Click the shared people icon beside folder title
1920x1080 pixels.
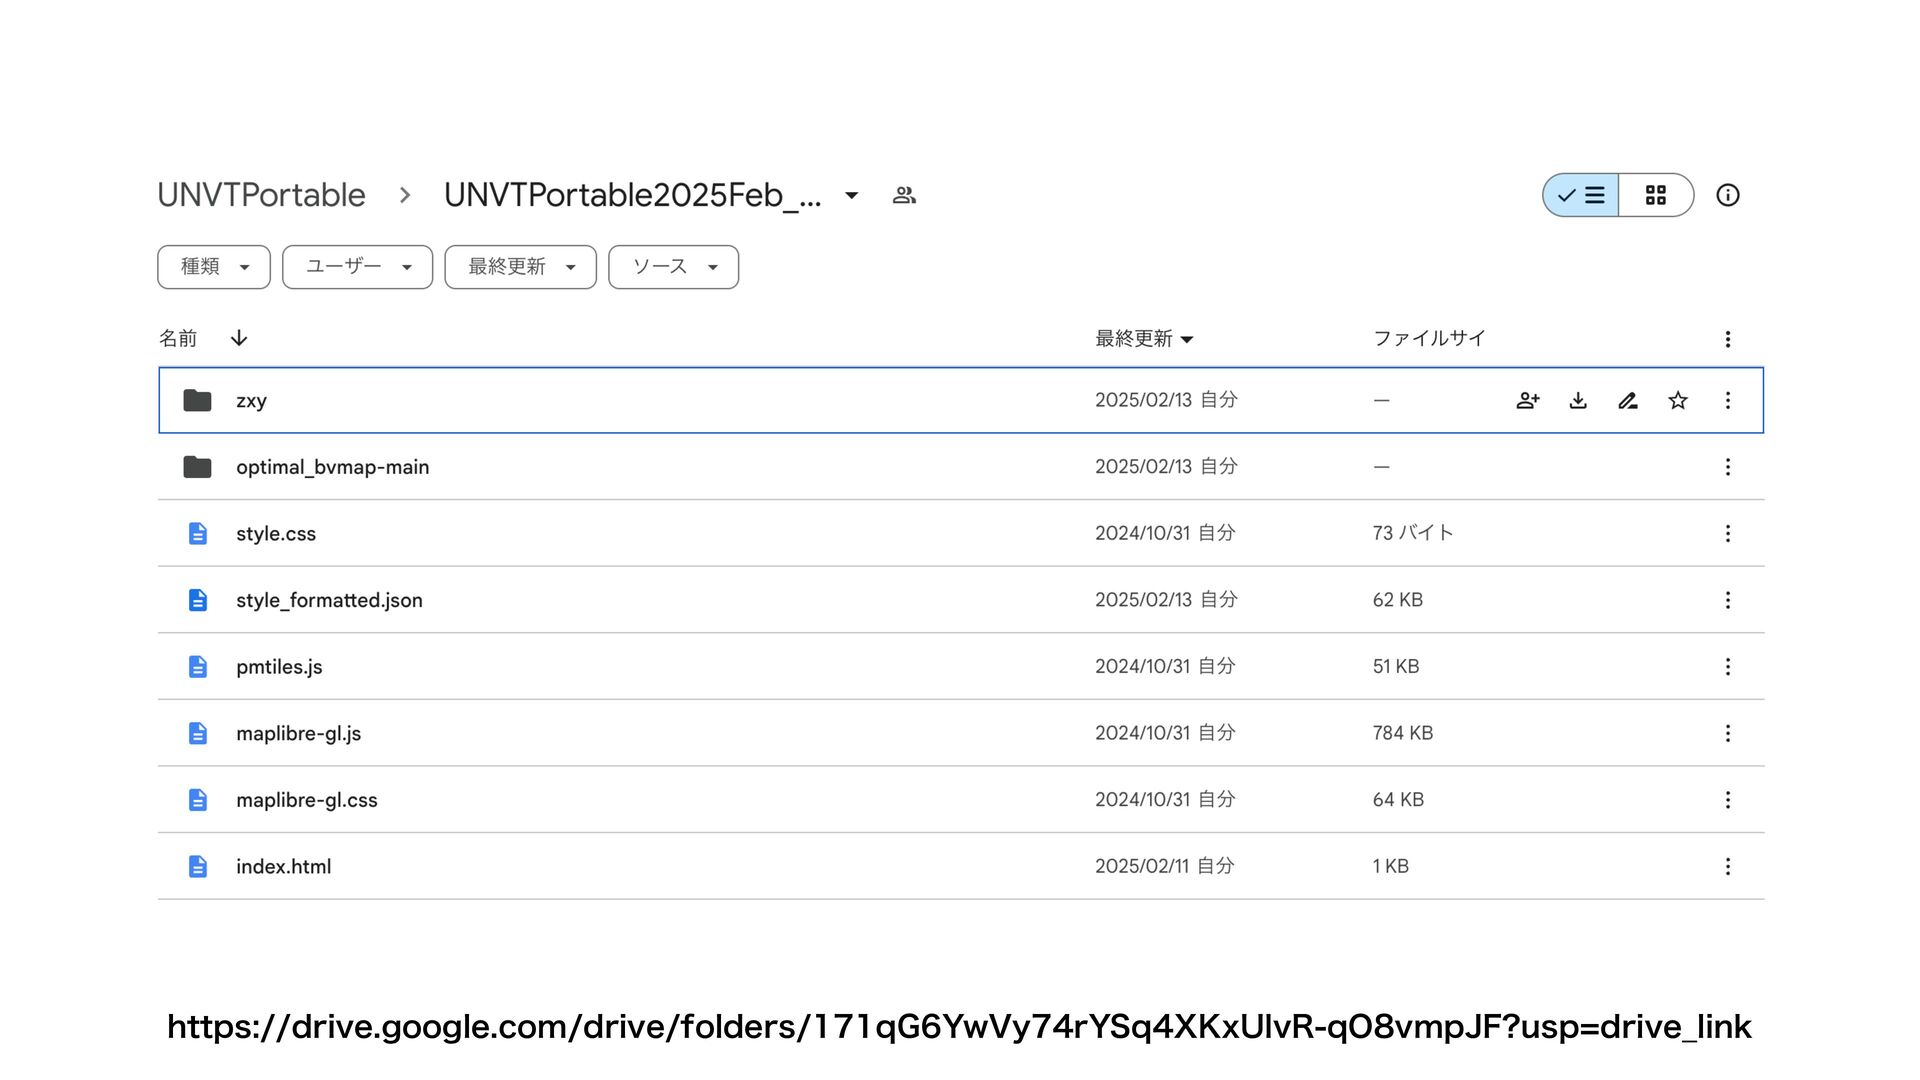(x=904, y=195)
